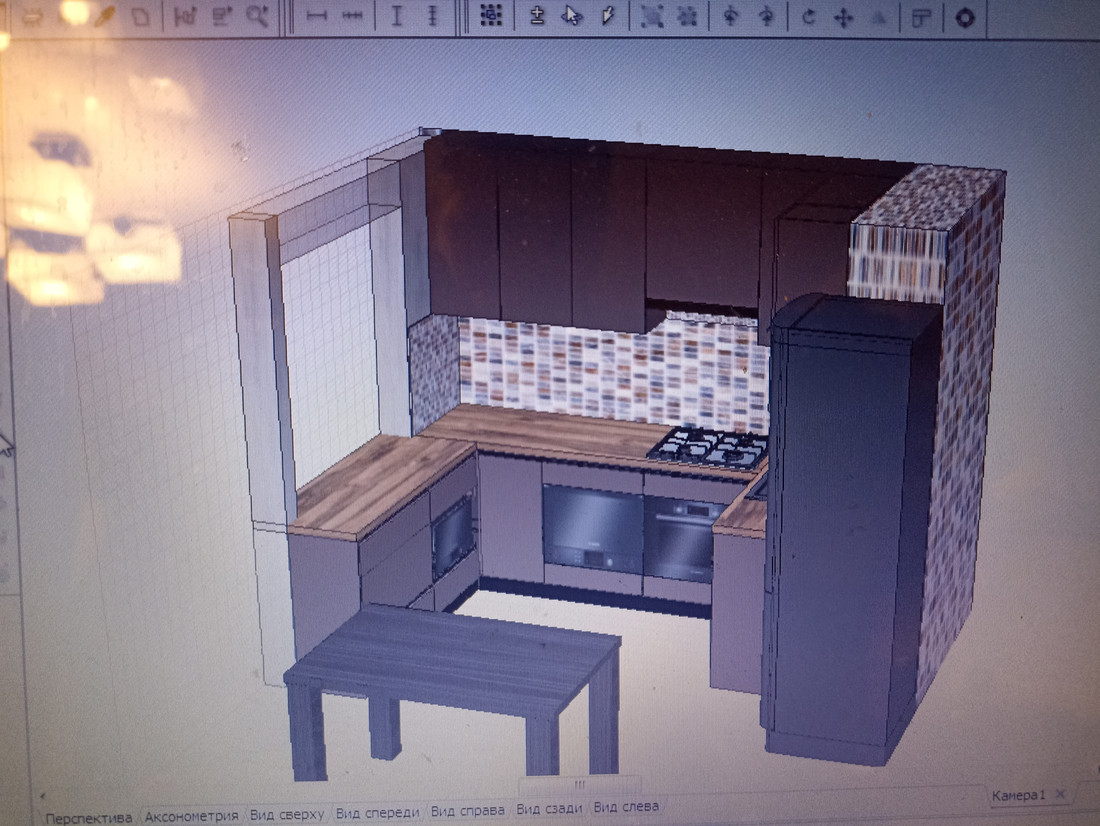Click the toolbar icon left of the magnifier
Image resolution: width=1100 pixels, height=826 pixels.
(222, 17)
